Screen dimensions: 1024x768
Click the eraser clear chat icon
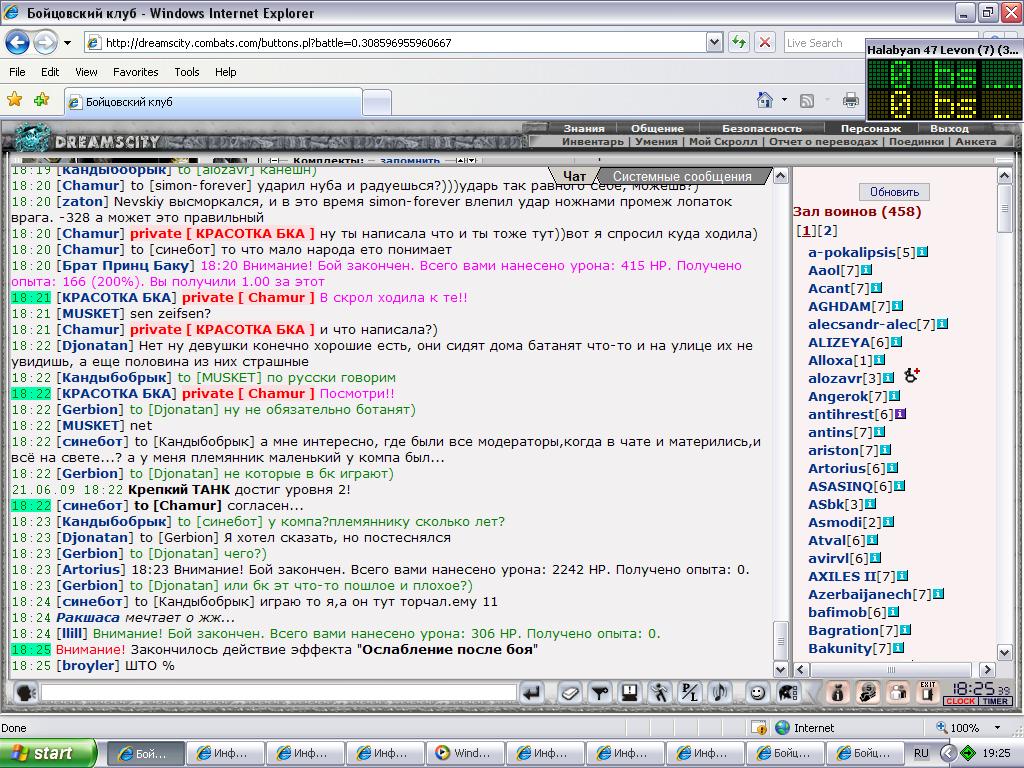(x=569, y=692)
